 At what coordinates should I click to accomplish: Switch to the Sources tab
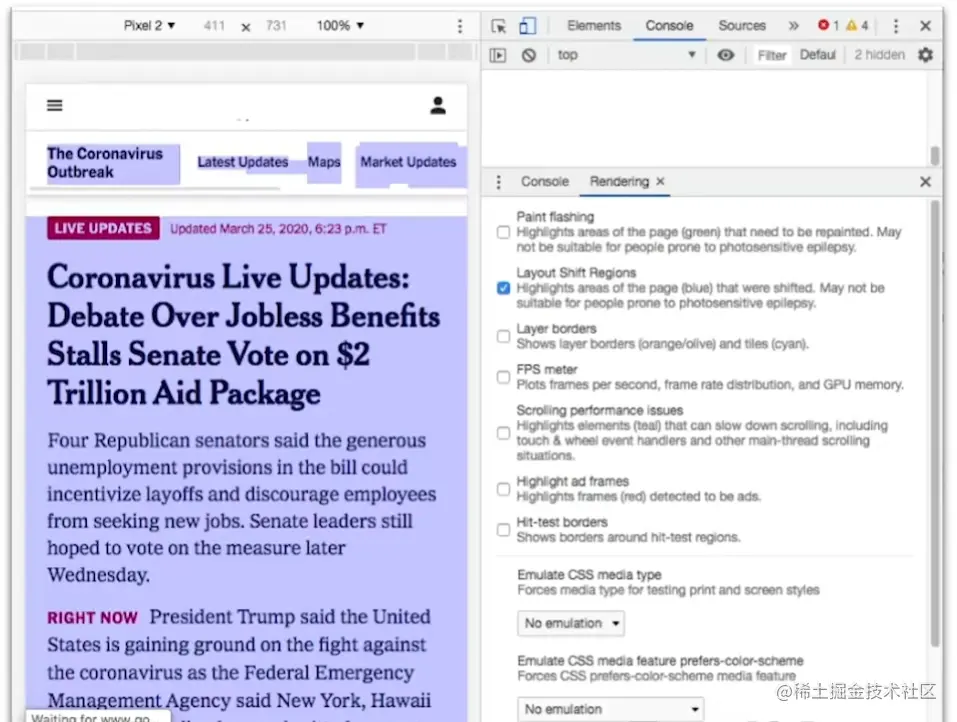click(742, 26)
